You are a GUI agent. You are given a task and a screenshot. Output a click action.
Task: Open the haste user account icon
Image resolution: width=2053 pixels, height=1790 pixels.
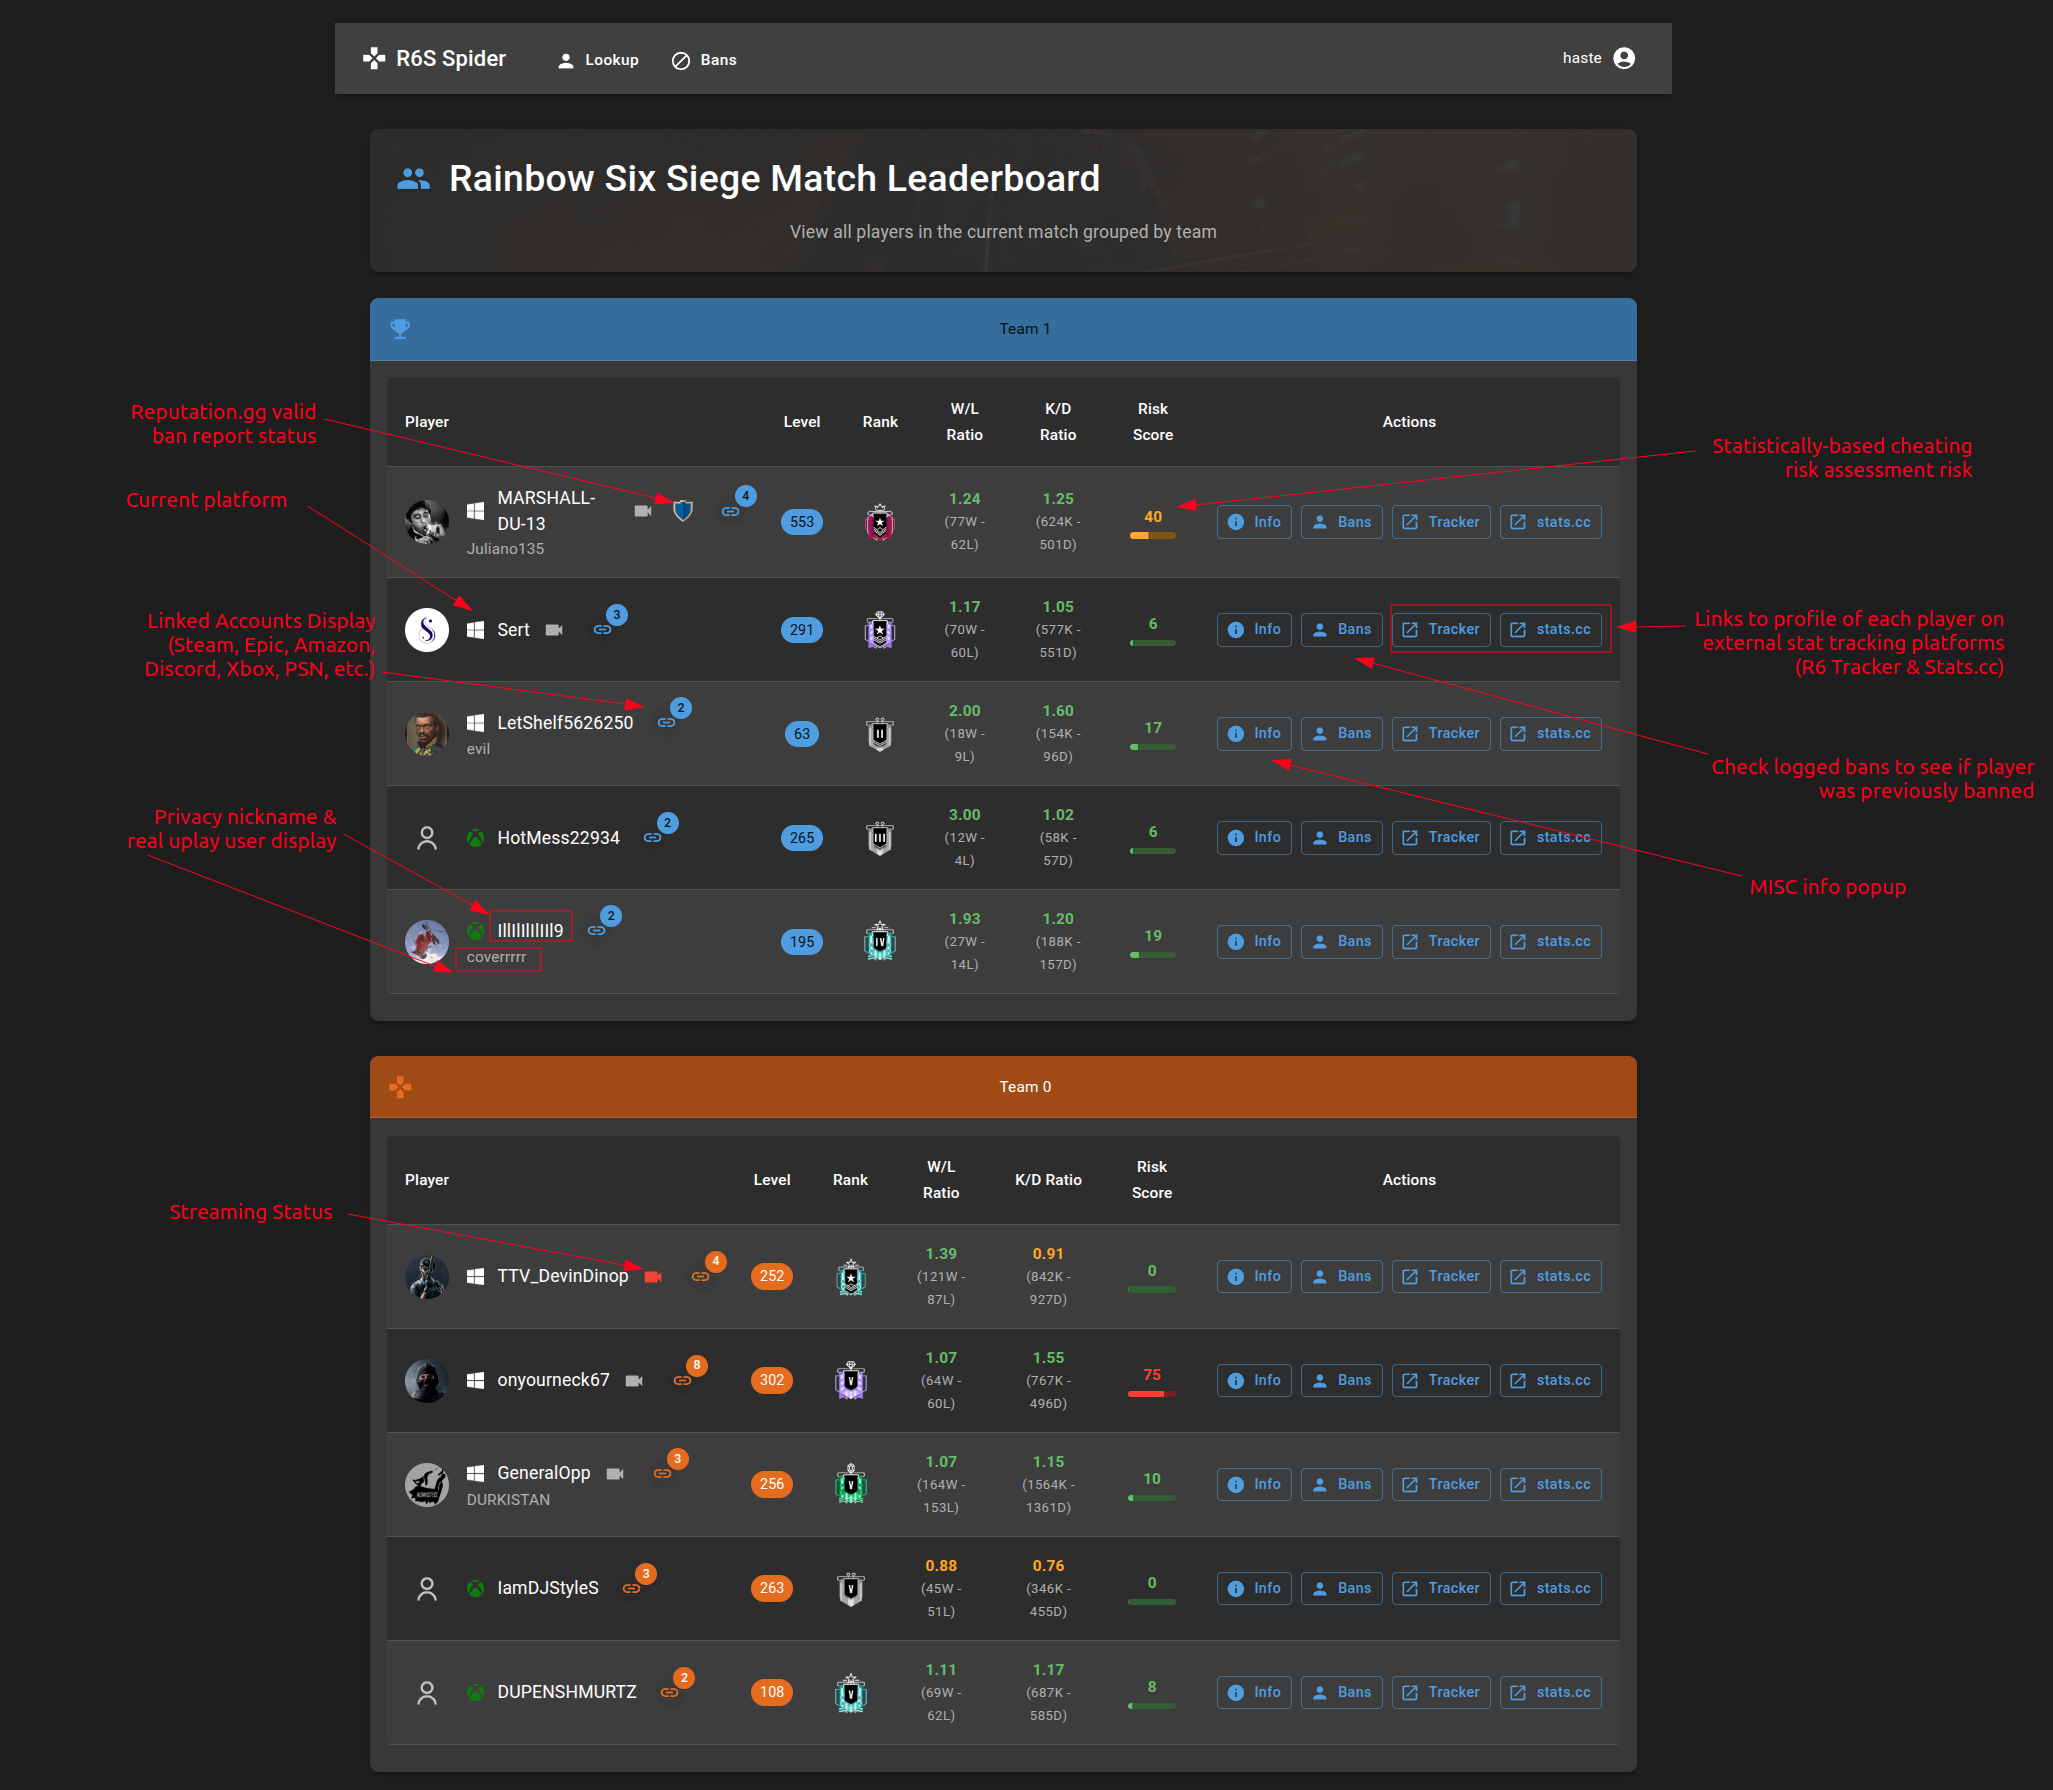coord(1624,58)
